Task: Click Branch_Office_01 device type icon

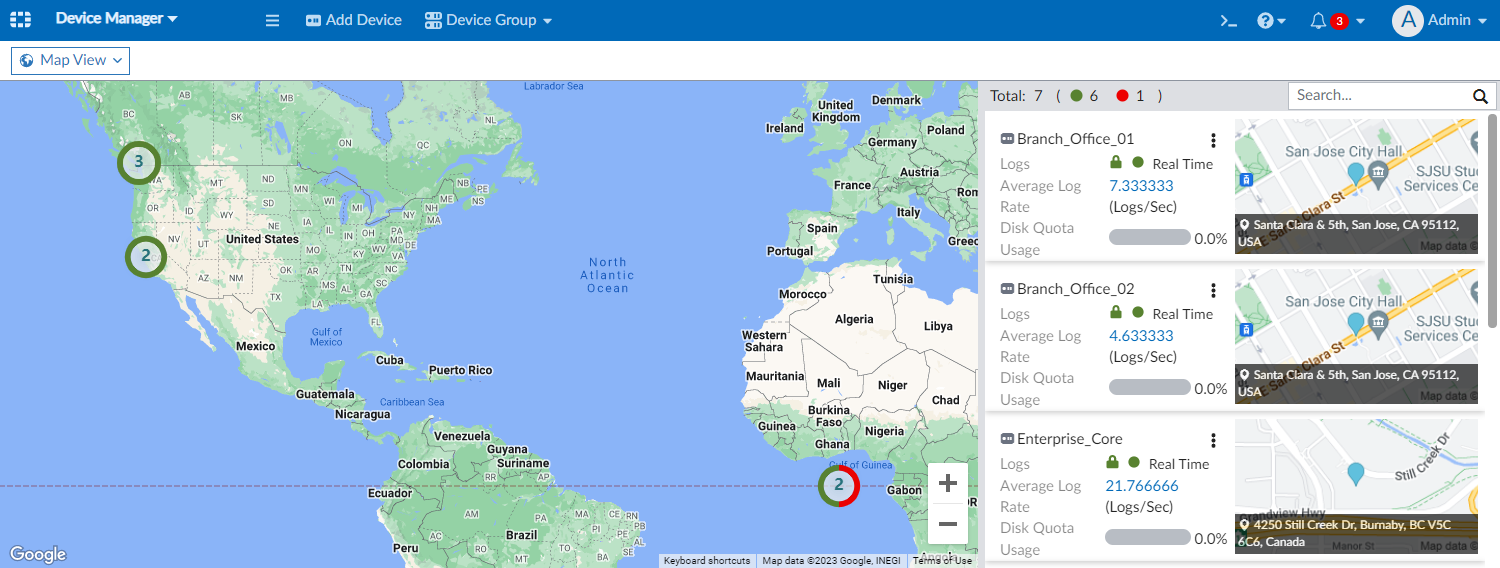Action: point(1007,140)
